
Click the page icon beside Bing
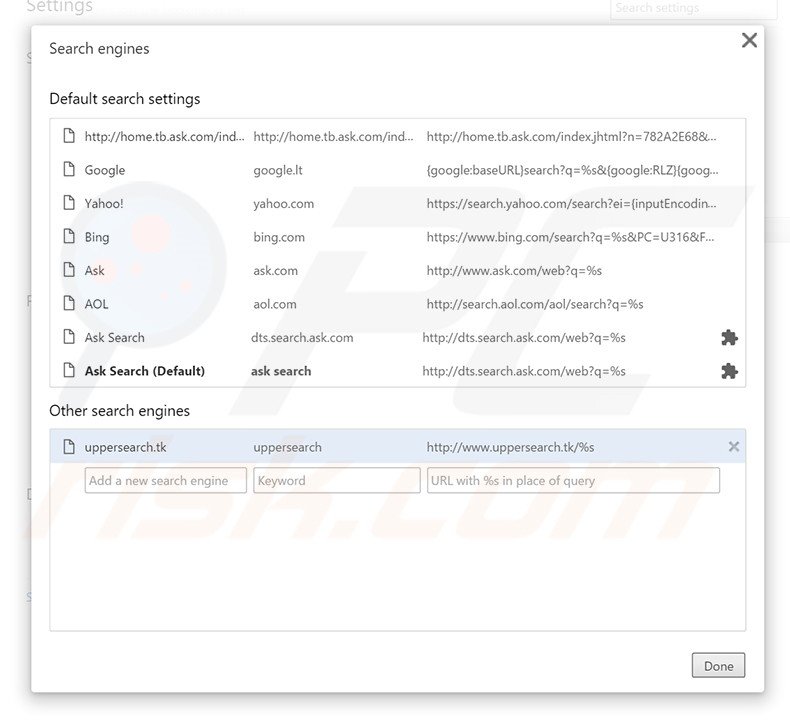(x=69, y=236)
